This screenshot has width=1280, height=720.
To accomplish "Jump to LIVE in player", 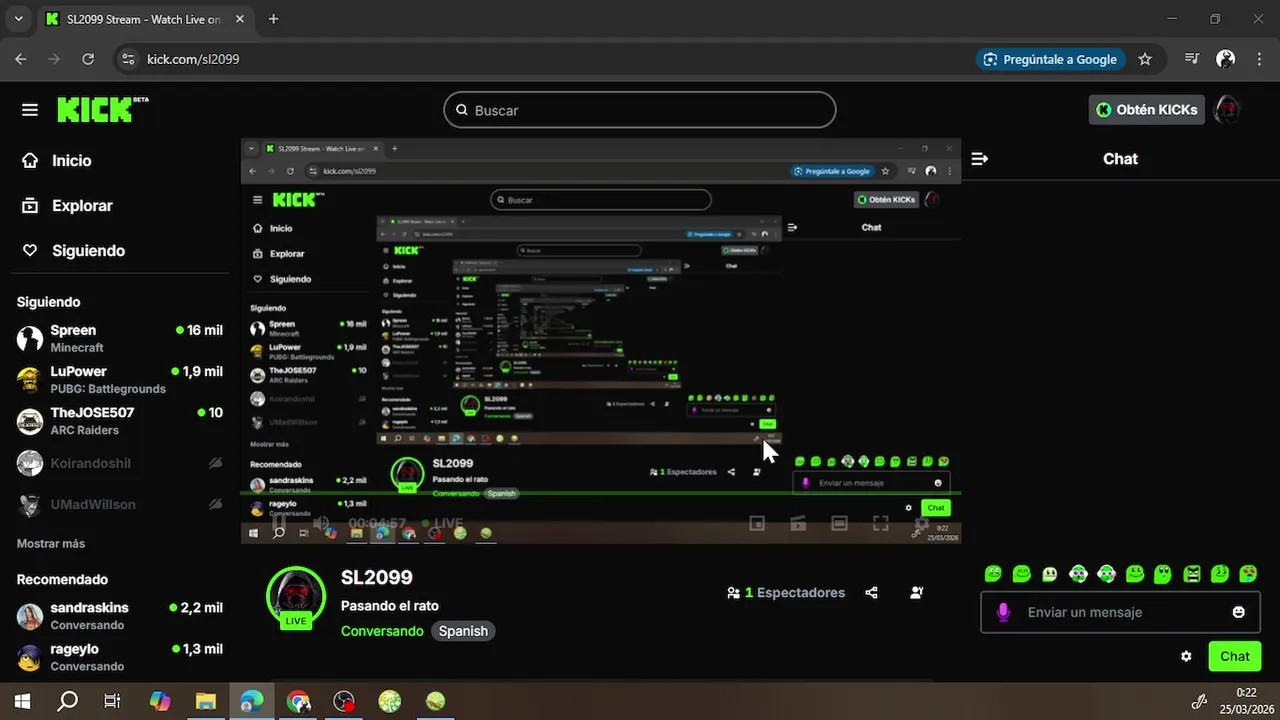I will (442, 523).
